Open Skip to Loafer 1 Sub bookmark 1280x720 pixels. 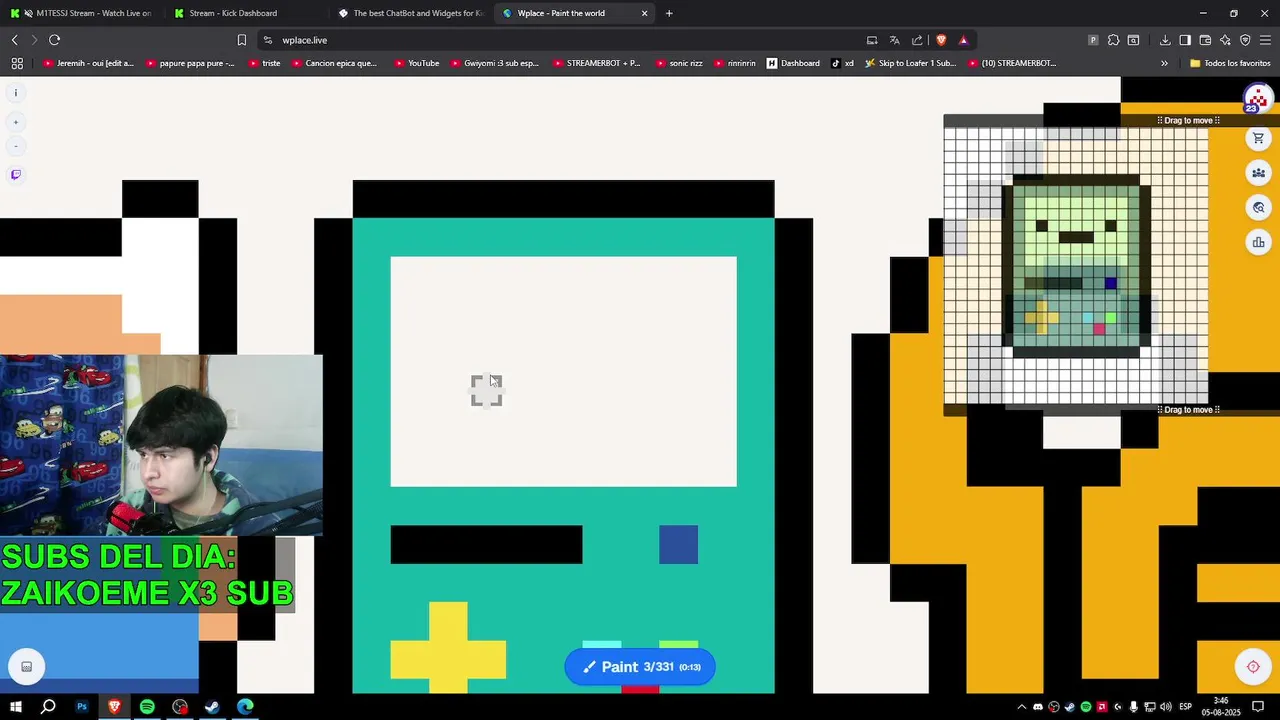(911, 63)
